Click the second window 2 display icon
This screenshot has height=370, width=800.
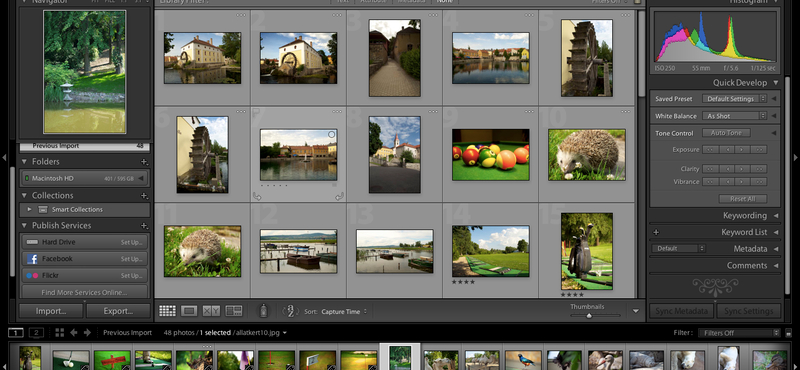coord(36,333)
